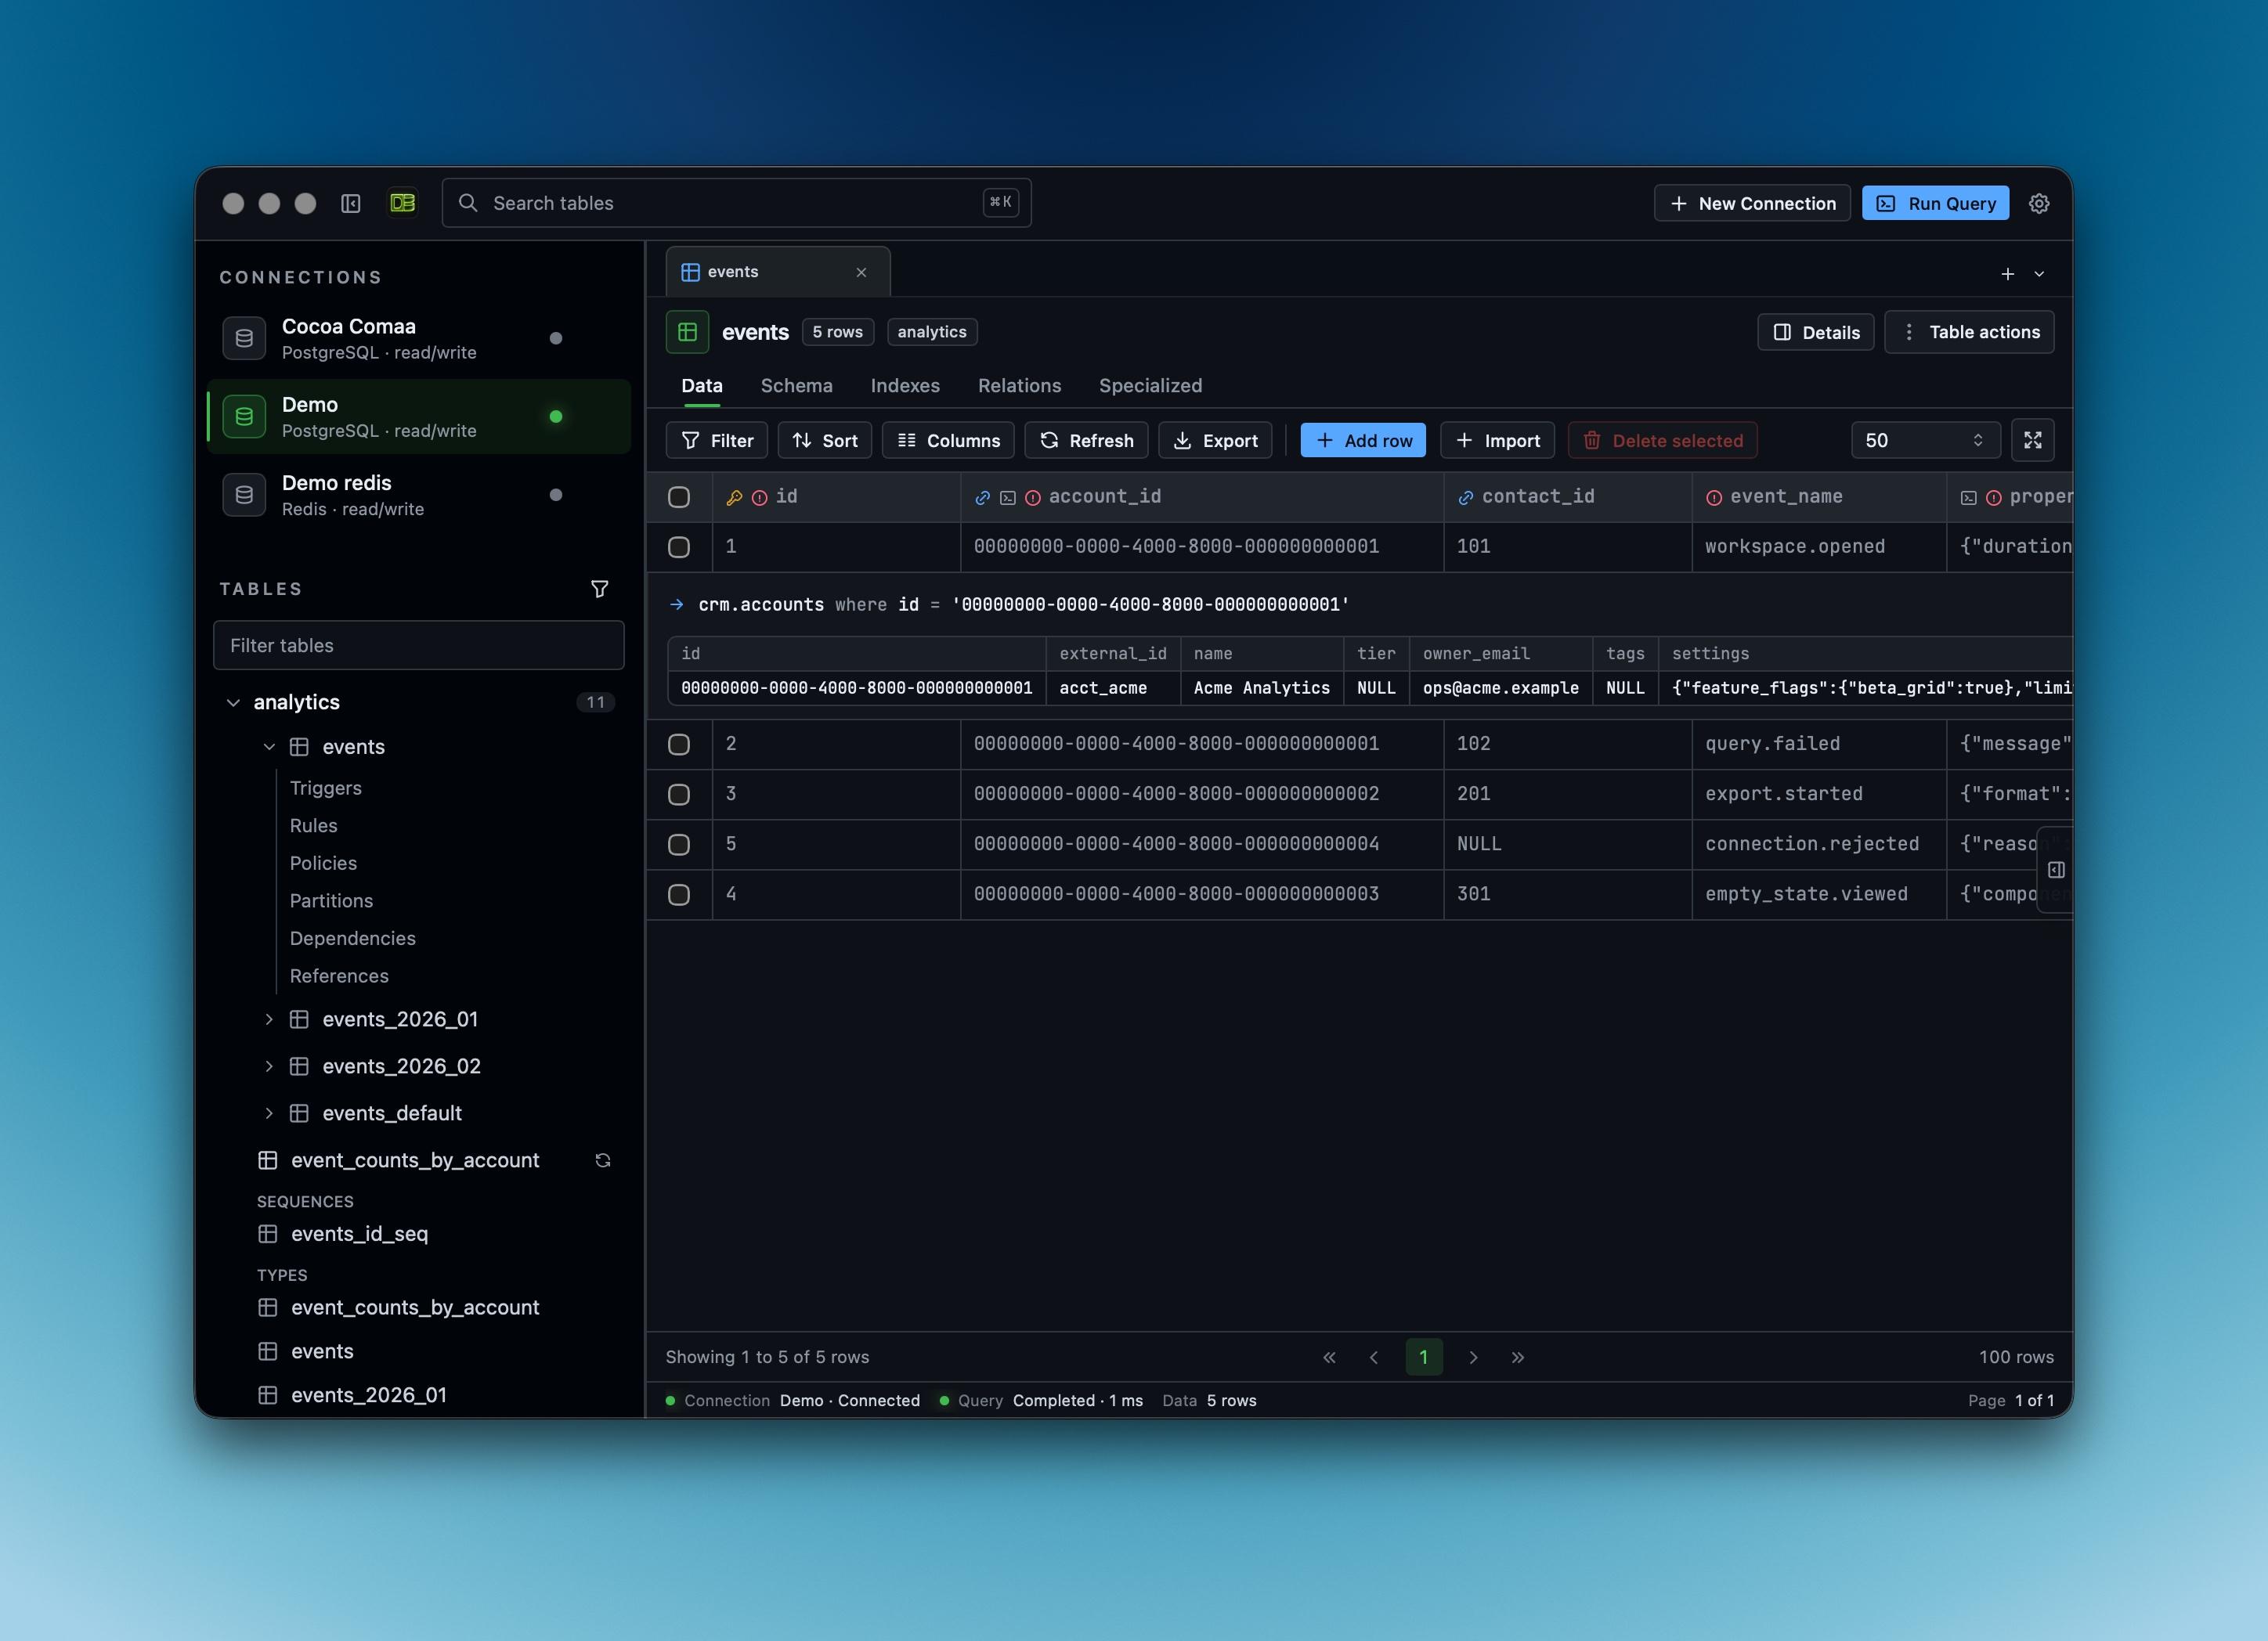Expand the events_2026_01 table node

pos(268,1019)
